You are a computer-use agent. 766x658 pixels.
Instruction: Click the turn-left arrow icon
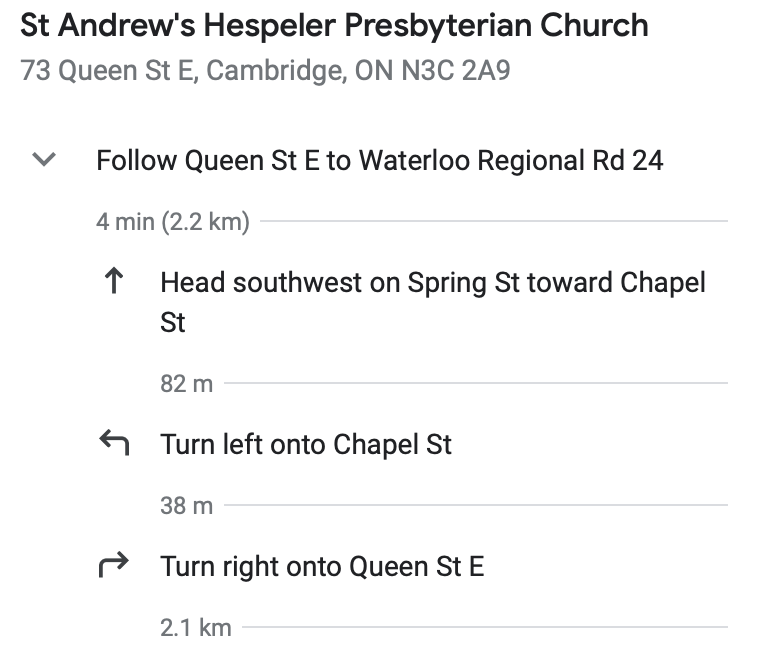(114, 442)
